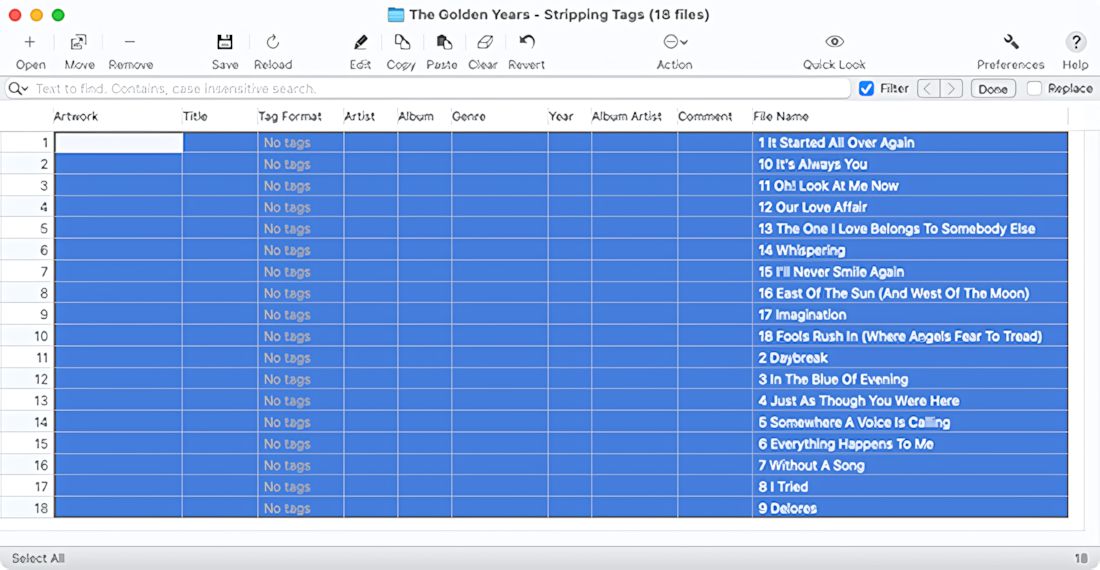Select '5 Somewhere A Voice Is Calling'
The image size is (1100, 570).
click(854, 422)
